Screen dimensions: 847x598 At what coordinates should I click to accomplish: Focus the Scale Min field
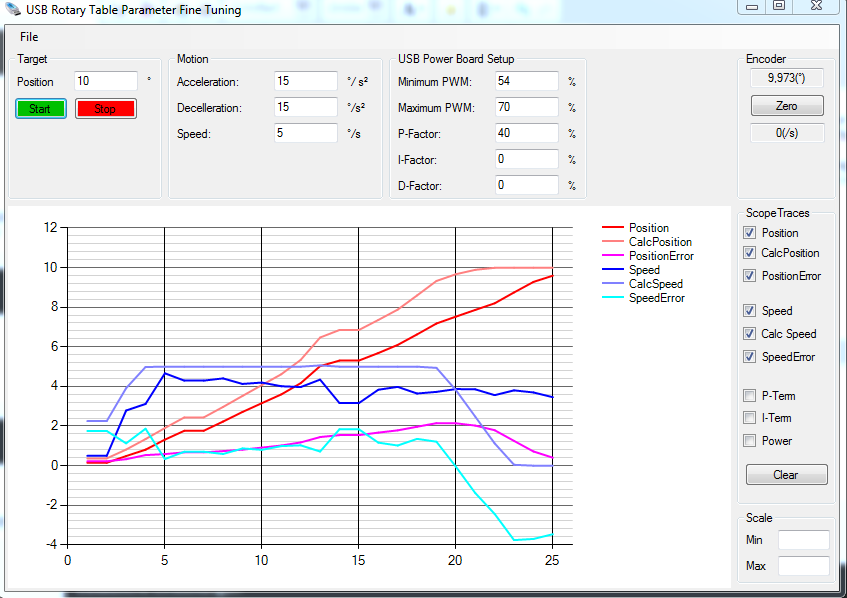(x=803, y=540)
